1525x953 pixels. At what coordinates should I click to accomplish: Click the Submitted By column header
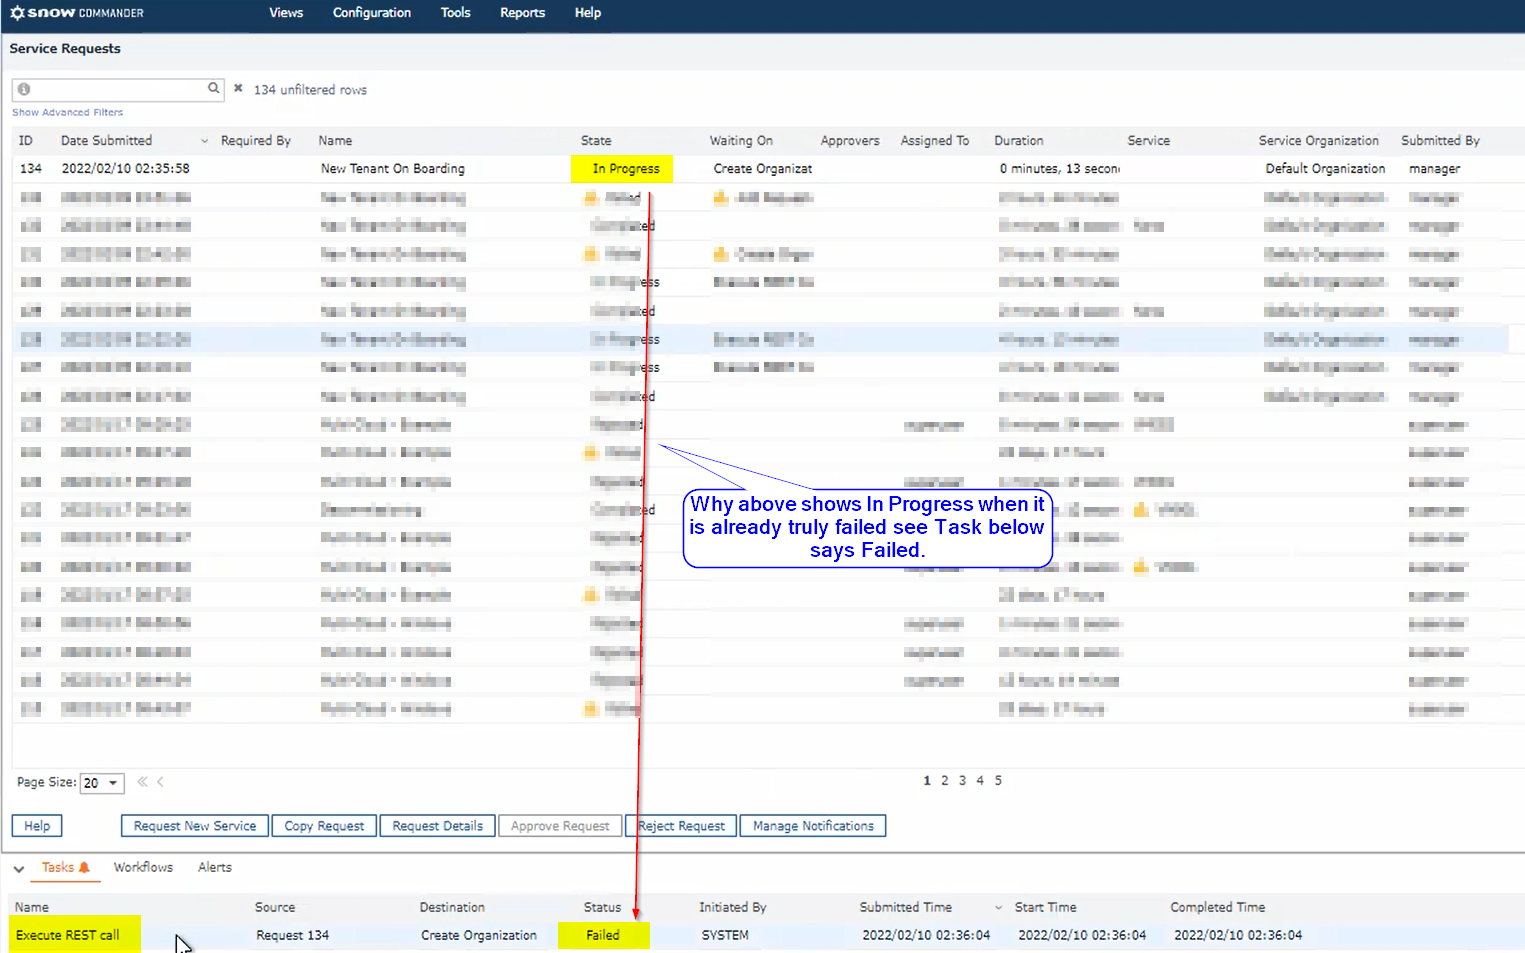tap(1440, 141)
